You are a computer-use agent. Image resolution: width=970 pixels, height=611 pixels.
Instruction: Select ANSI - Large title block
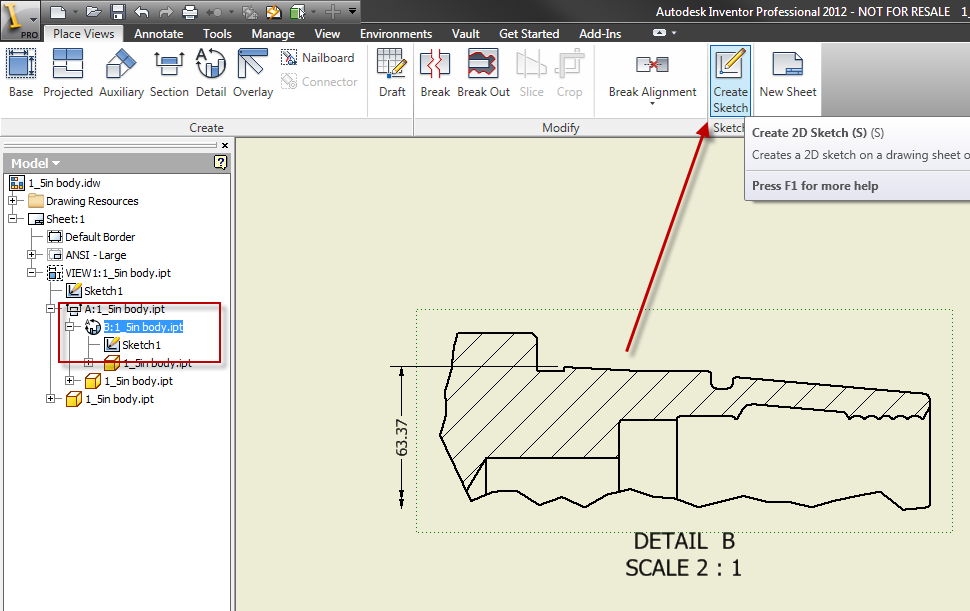coord(95,255)
